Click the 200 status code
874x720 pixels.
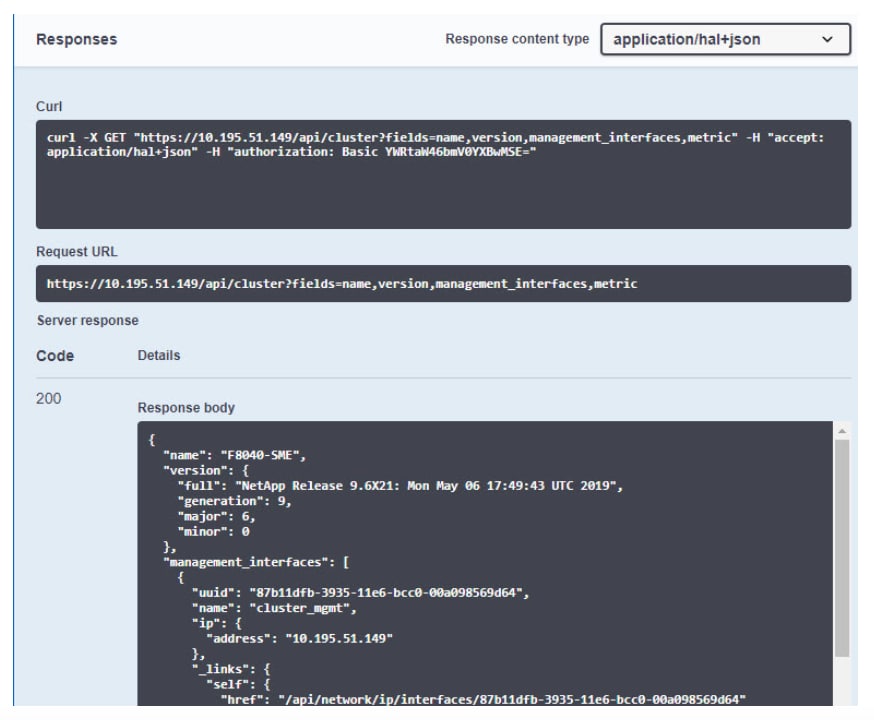[48, 399]
